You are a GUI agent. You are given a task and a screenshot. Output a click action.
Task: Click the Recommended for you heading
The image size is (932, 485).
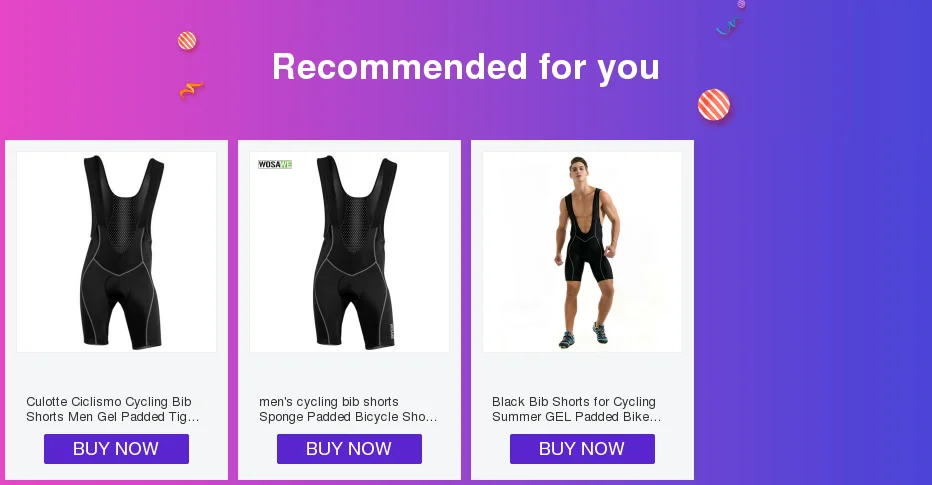(x=465, y=67)
